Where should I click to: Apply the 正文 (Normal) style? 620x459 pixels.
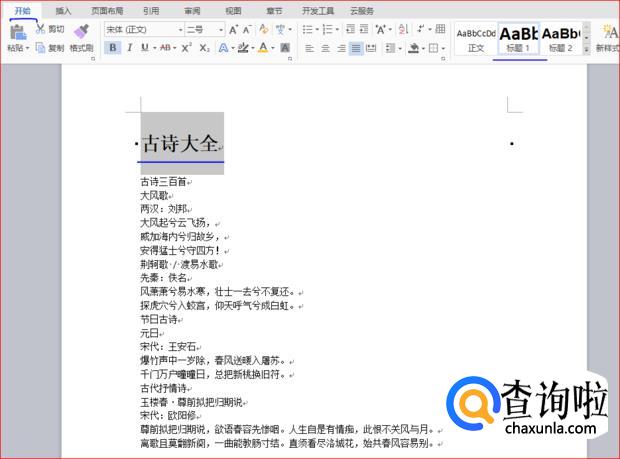[x=476, y=38]
